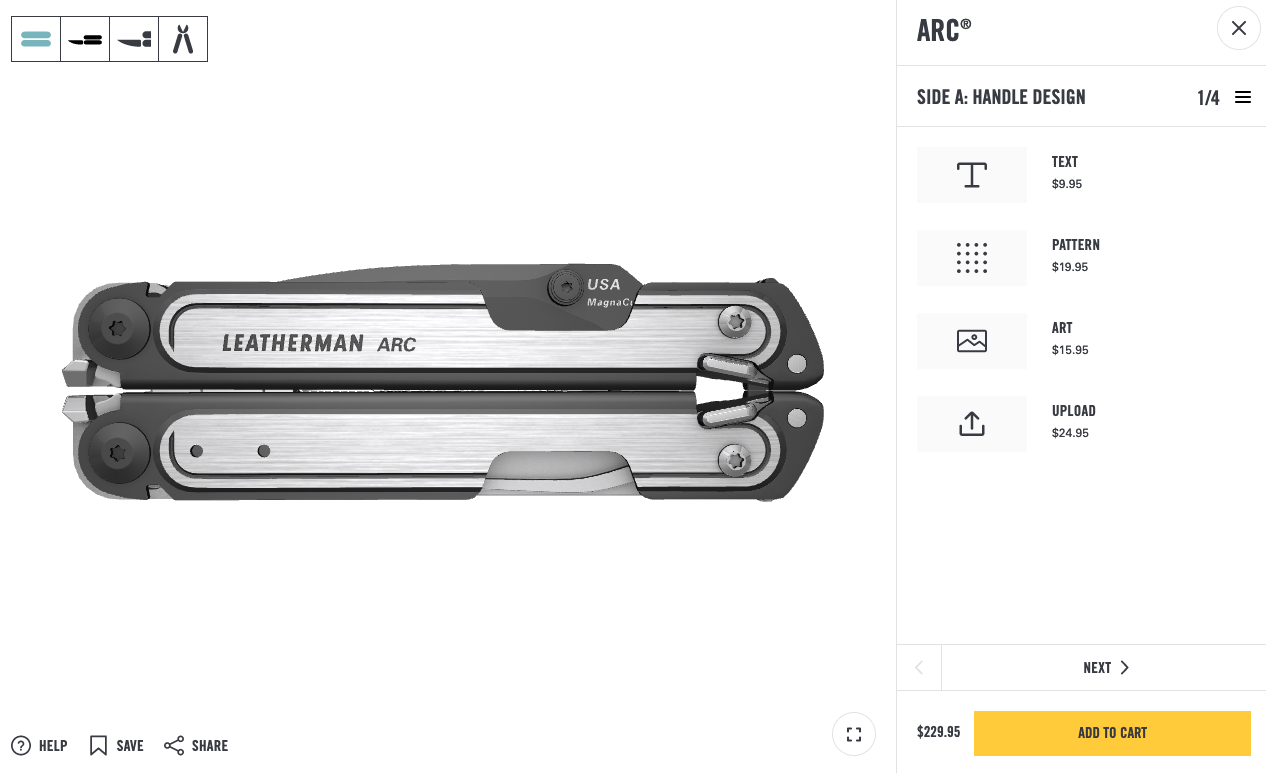
Task: Go to the Next step
Action: [x=1104, y=668]
